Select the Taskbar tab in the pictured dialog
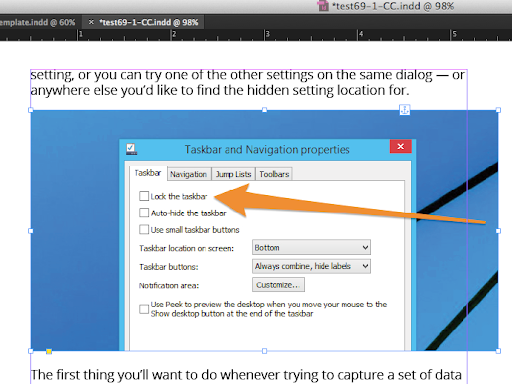Viewport: 512px width, 384px height. coord(148,173)
